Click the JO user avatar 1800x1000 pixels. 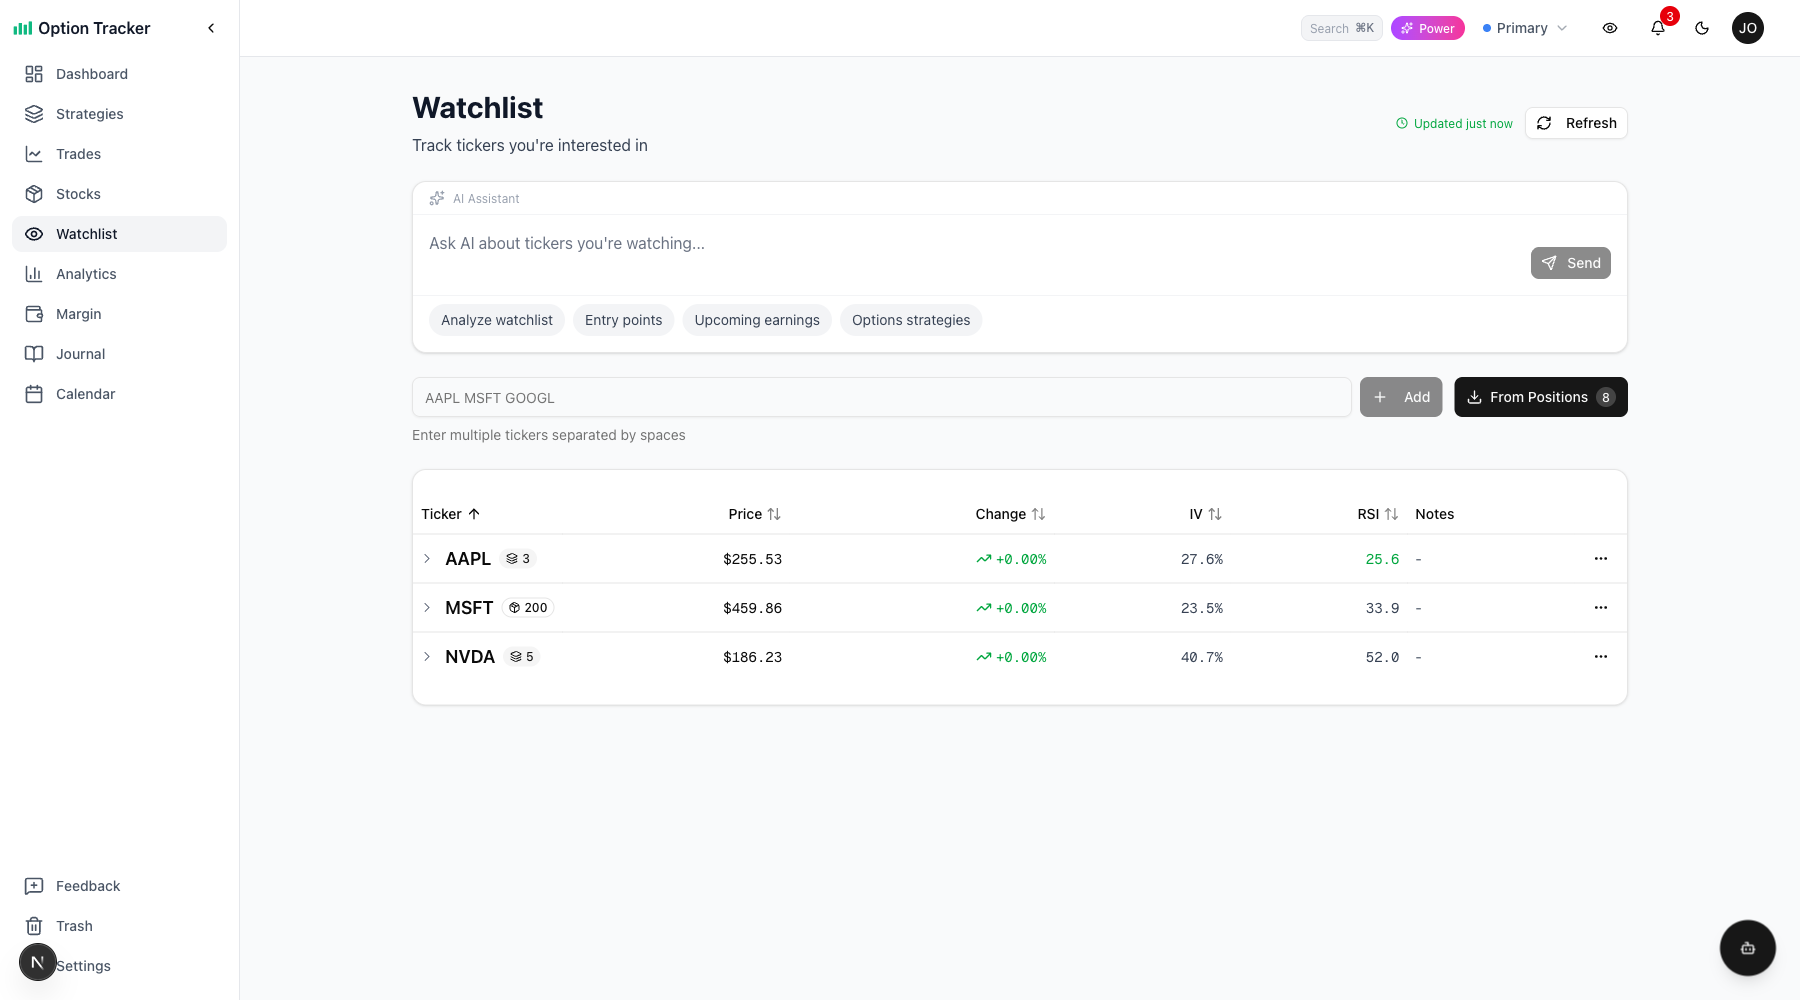(1747, 28)
